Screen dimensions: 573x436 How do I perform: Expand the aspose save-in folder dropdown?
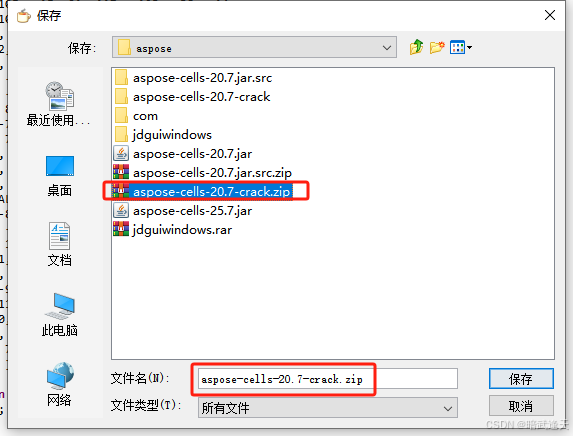254,48
